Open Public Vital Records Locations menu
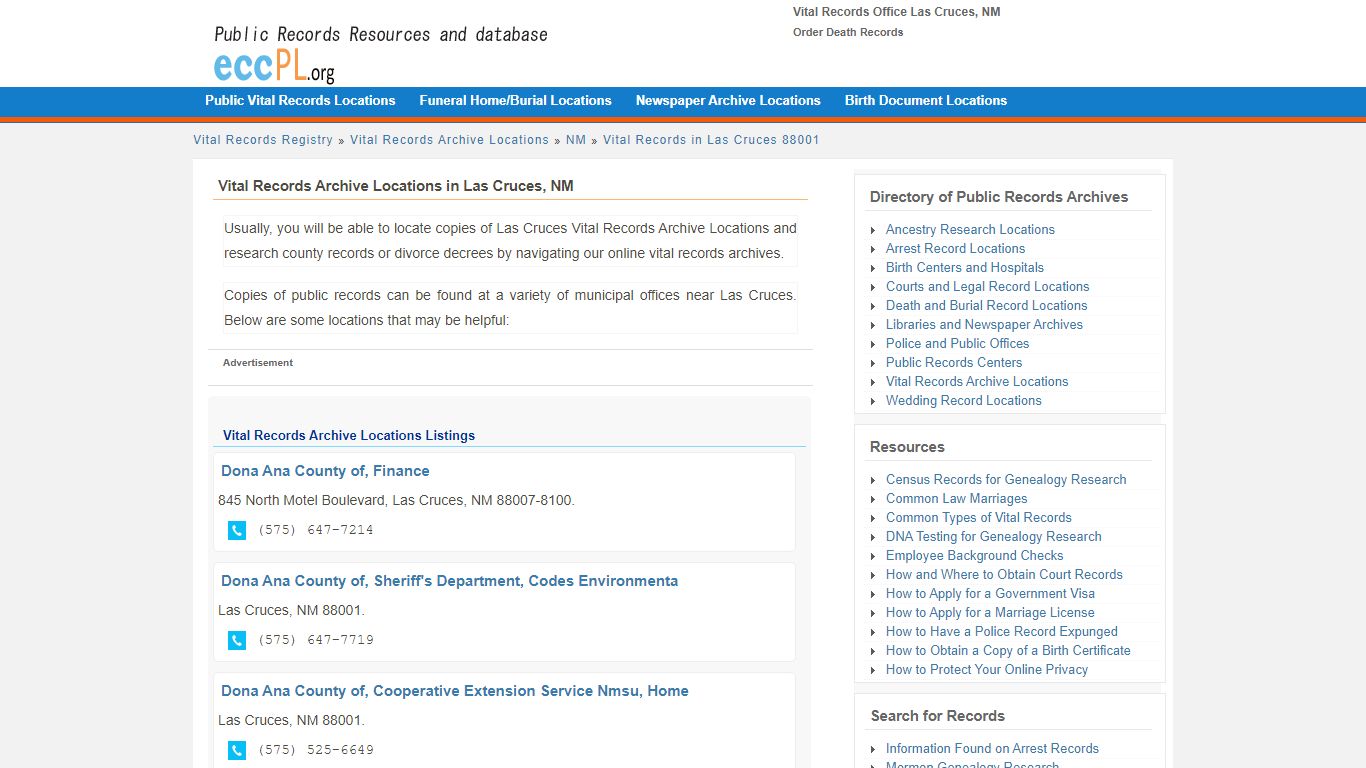The image size is (1366, 768). 300,101
